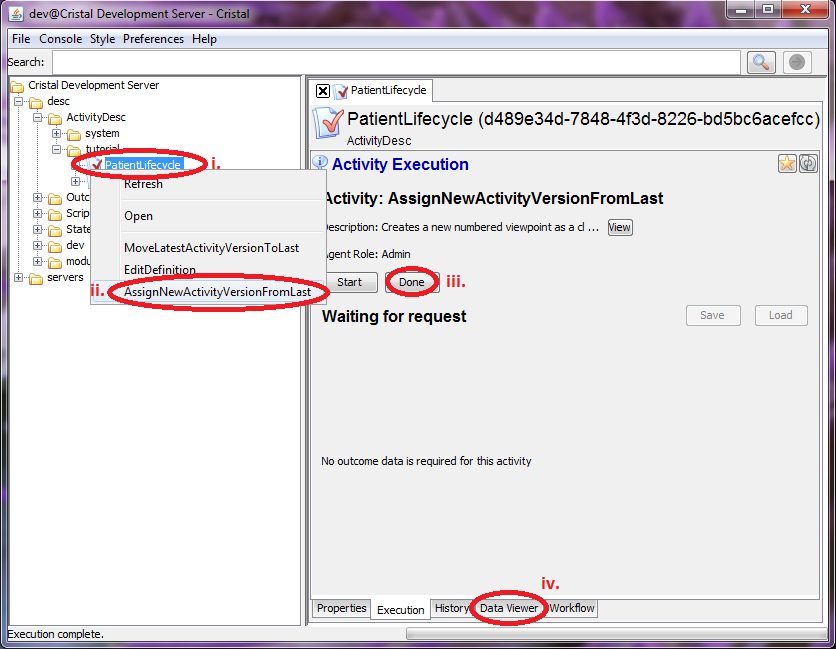Expand the system folder node

click(57, 134)
